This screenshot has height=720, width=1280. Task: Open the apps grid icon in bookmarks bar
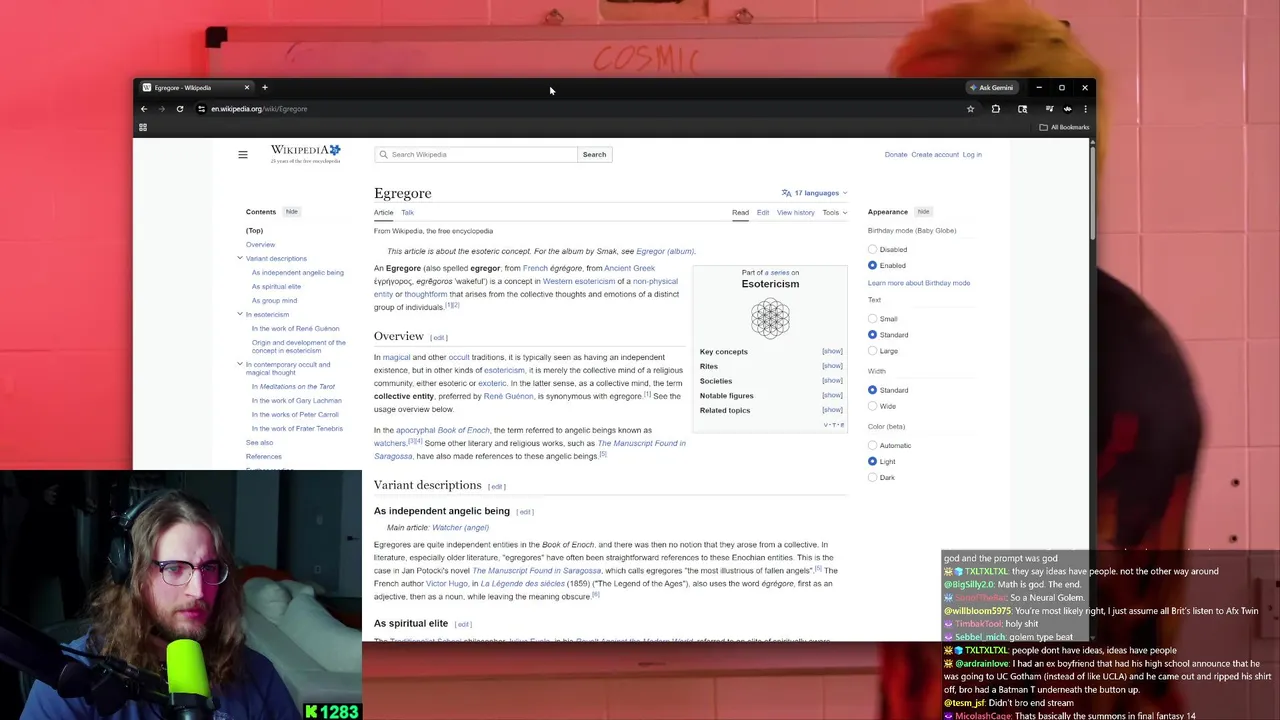tap(143, 127)
